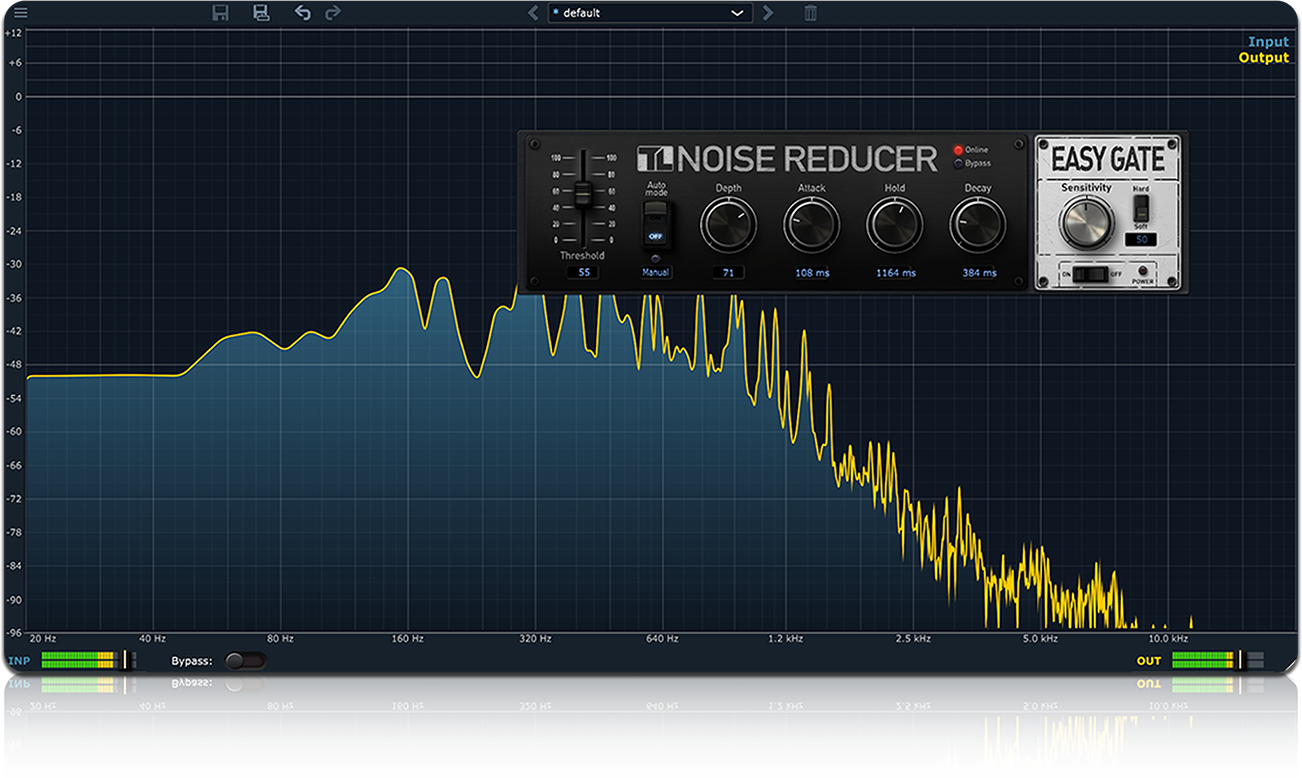Click the 1.2 kHz frequency axis label
This screenshot has width=1302, height=778.
[786, 638]
